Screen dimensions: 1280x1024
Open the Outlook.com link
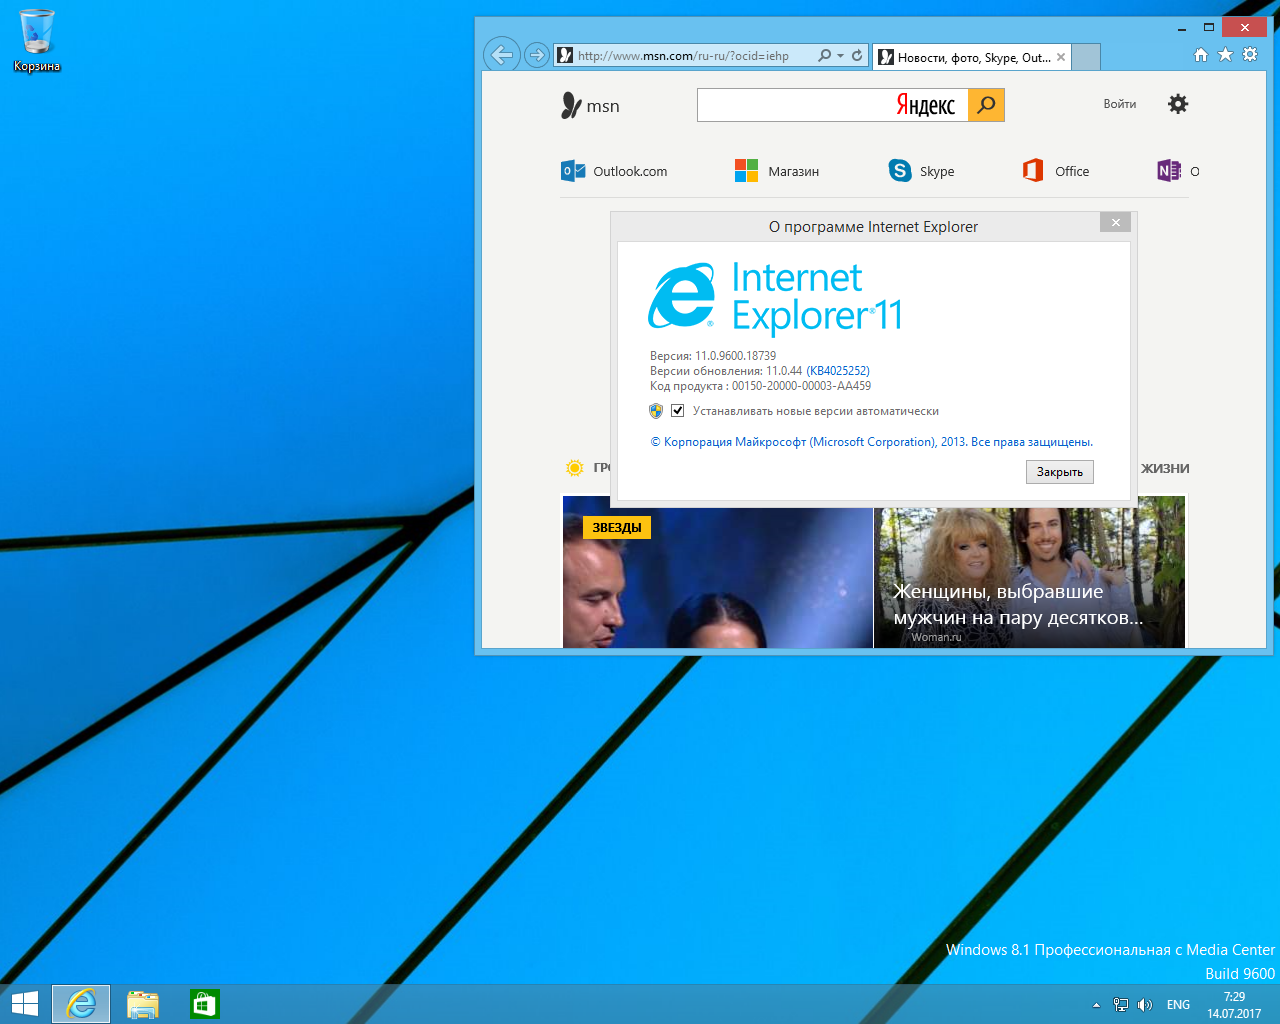point(614,171)
